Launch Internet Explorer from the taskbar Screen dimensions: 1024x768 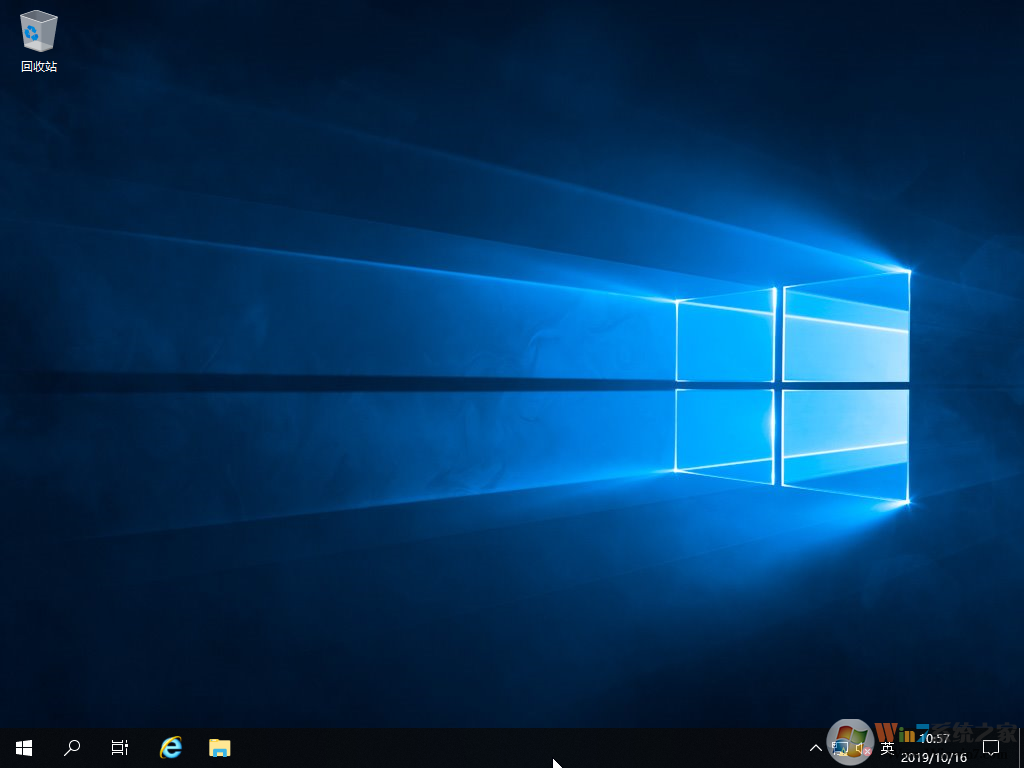[170, 747]
